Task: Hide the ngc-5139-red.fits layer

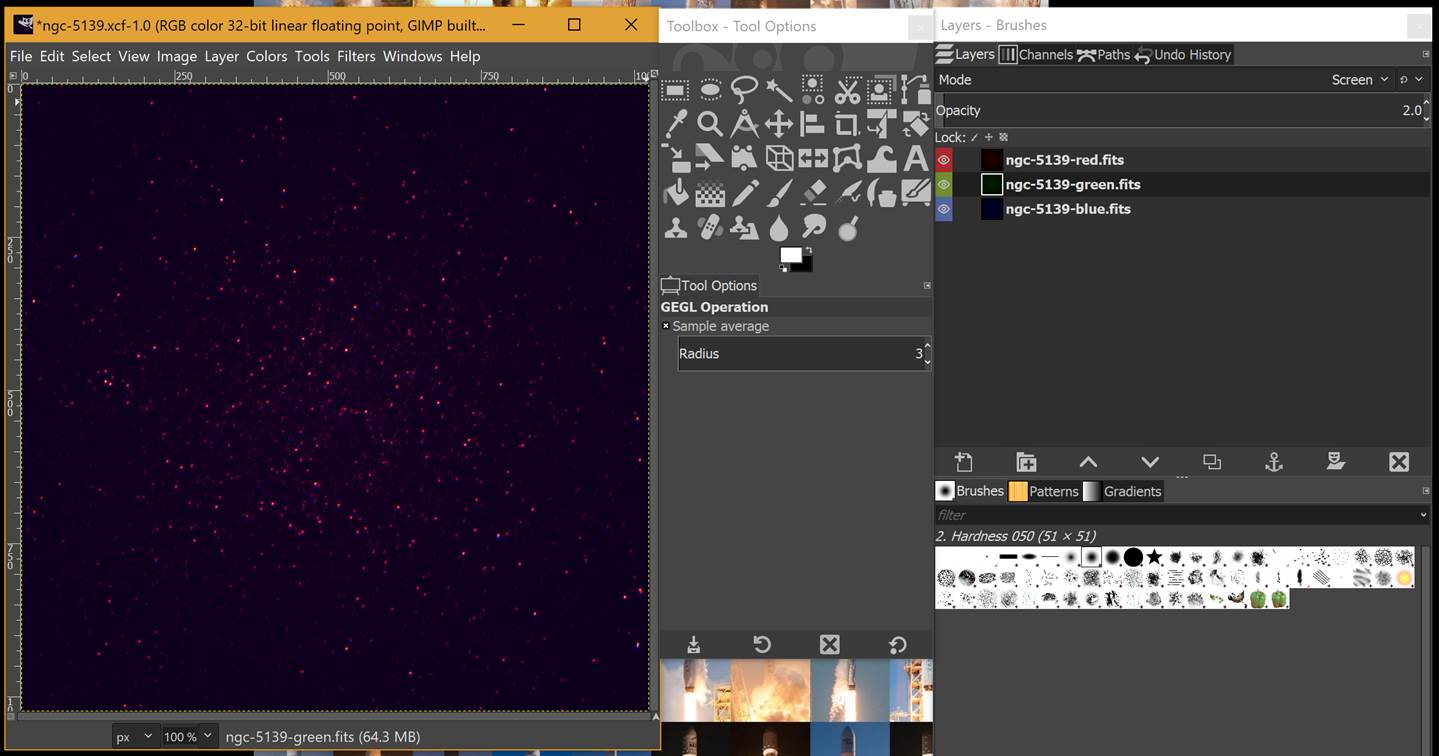Action: (x=944, y=160)
